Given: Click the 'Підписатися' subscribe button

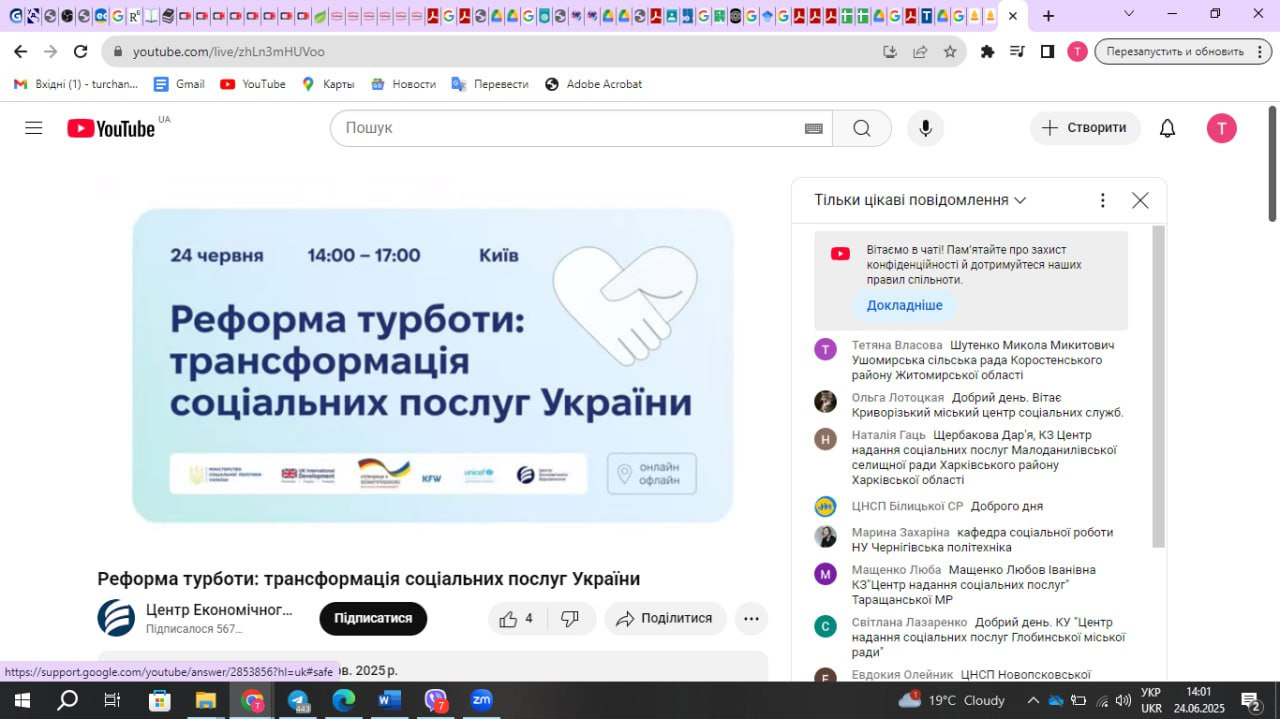Looking at the screenshot, I should click(x=373, y=618).
